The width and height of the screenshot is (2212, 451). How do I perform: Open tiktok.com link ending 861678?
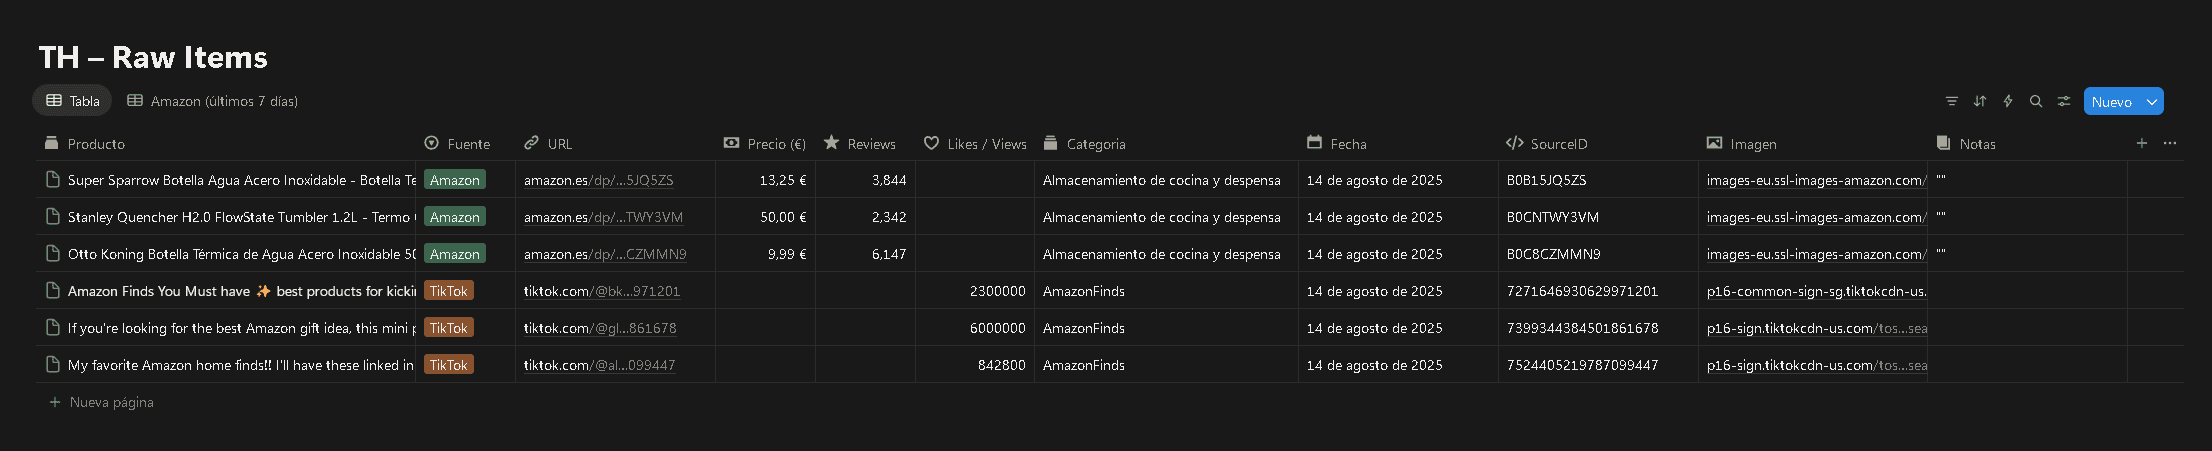(599, 328)
